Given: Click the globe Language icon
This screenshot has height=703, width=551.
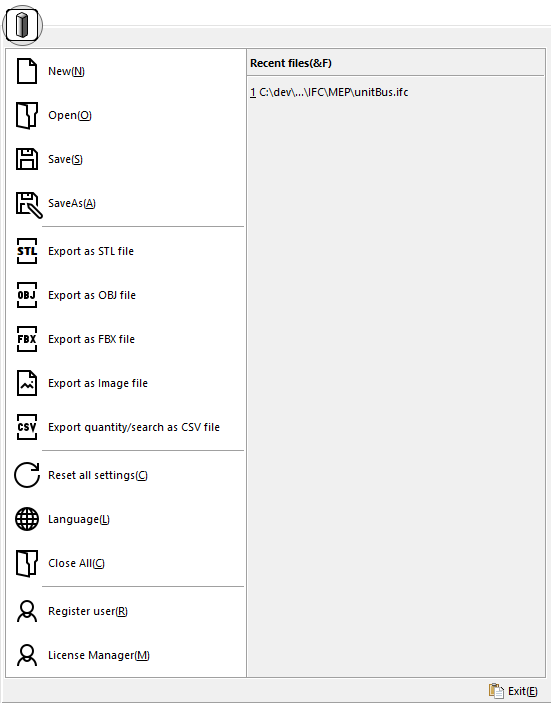Looking at the screenshot, I should tap(27, 519).
